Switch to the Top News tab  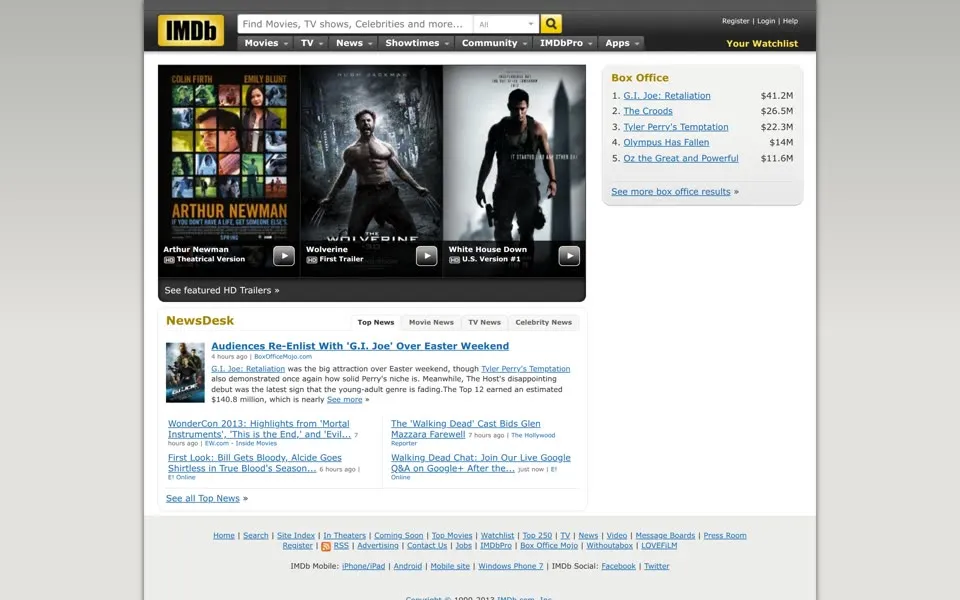376,322
